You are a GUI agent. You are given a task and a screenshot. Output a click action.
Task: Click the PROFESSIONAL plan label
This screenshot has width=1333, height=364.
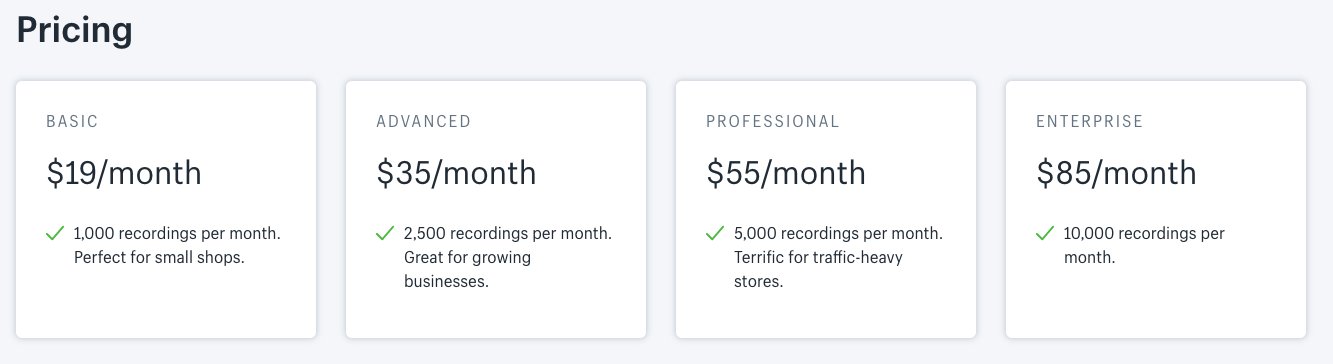773,122
